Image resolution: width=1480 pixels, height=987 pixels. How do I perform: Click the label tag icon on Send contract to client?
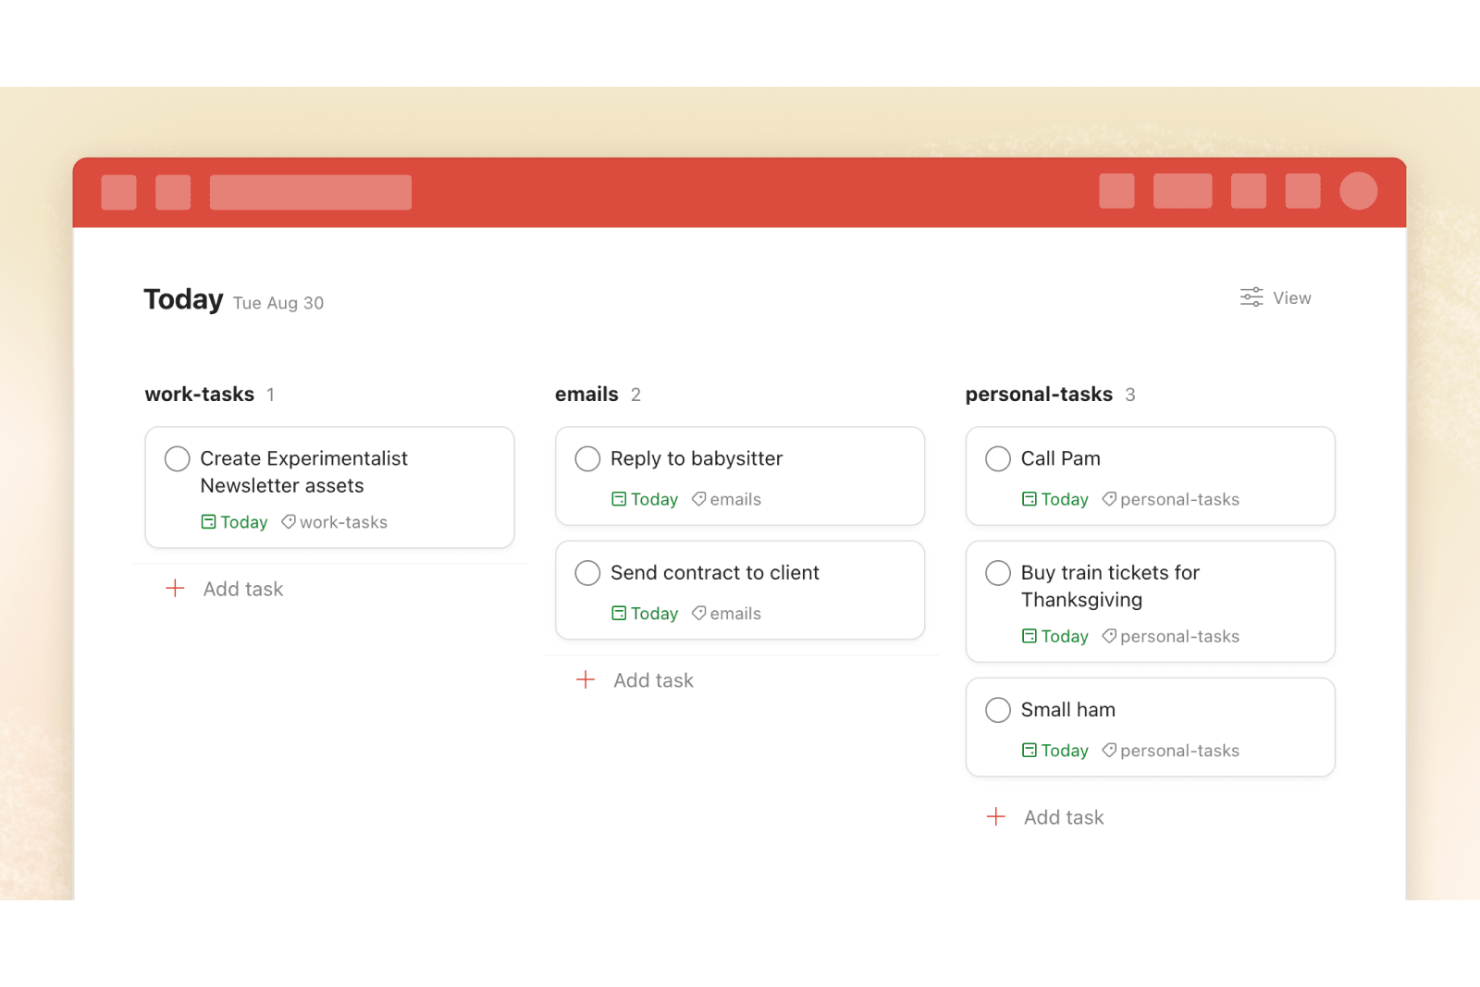coord(698,613)
